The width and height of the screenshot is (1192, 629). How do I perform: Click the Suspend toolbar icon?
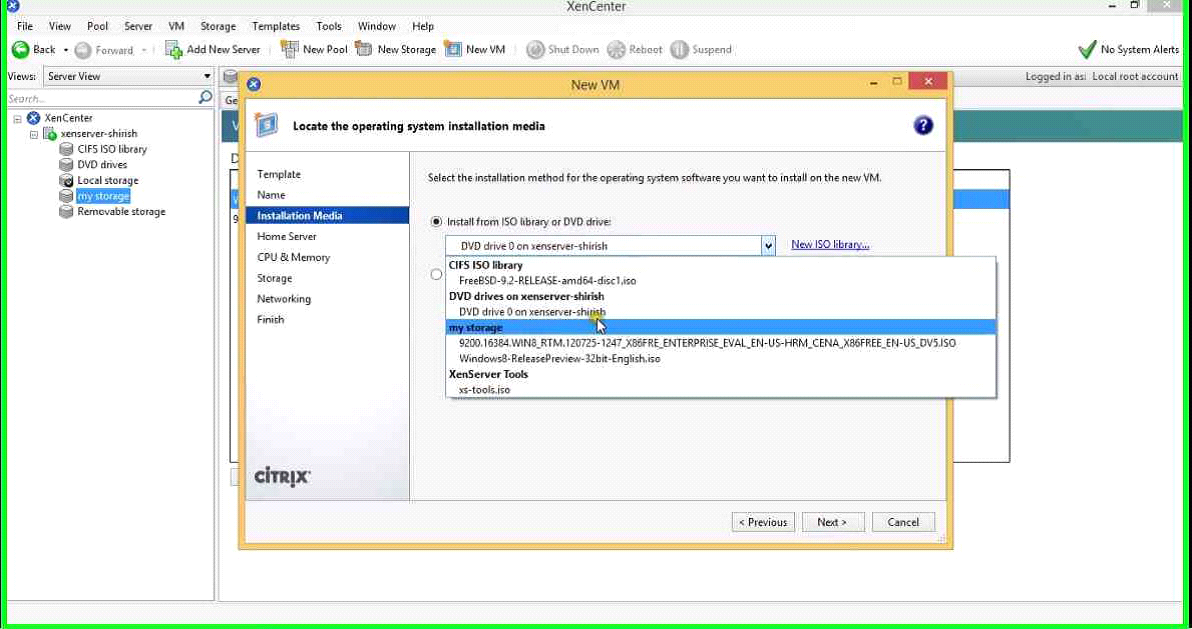679,49
